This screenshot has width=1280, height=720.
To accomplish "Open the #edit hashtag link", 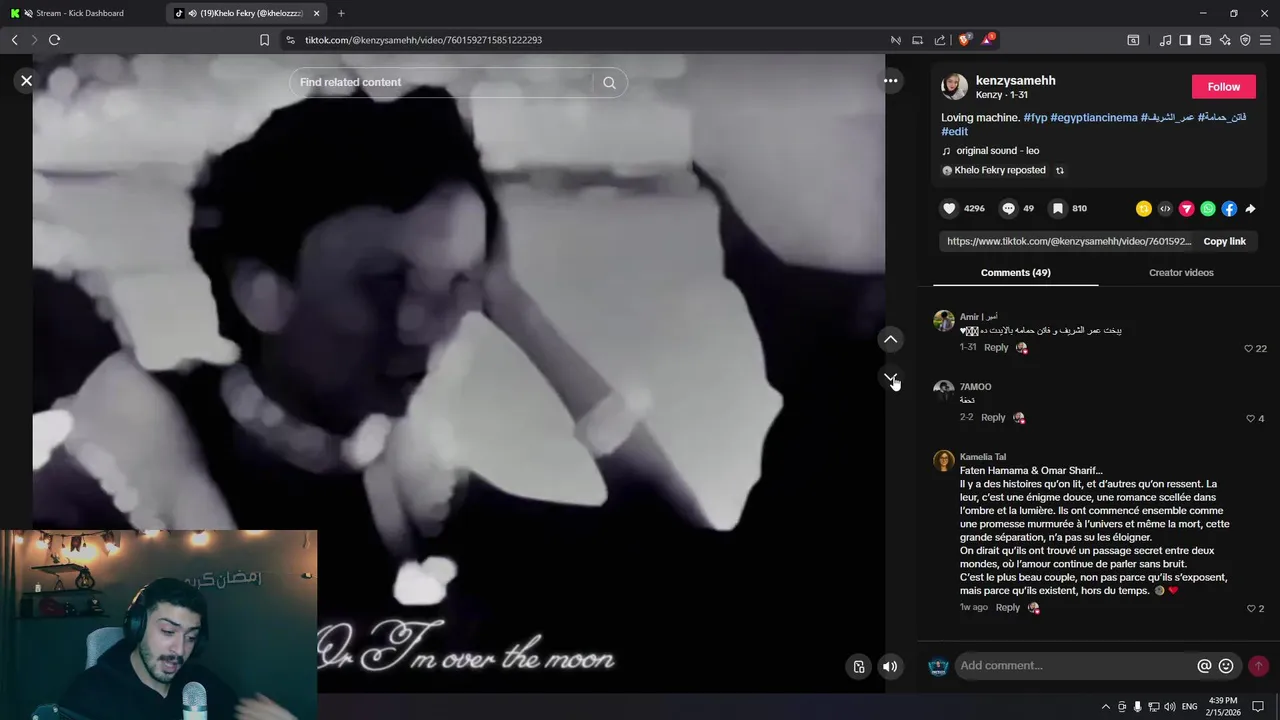I will coord(954,131).
